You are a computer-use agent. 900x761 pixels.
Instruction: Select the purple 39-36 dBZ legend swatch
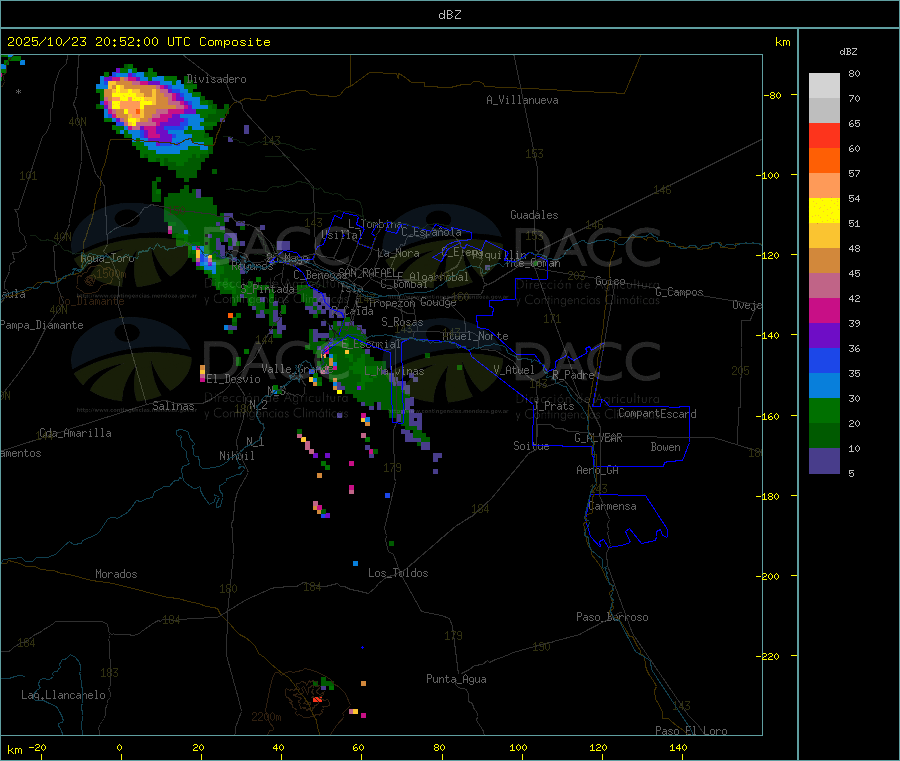(824, 336)
